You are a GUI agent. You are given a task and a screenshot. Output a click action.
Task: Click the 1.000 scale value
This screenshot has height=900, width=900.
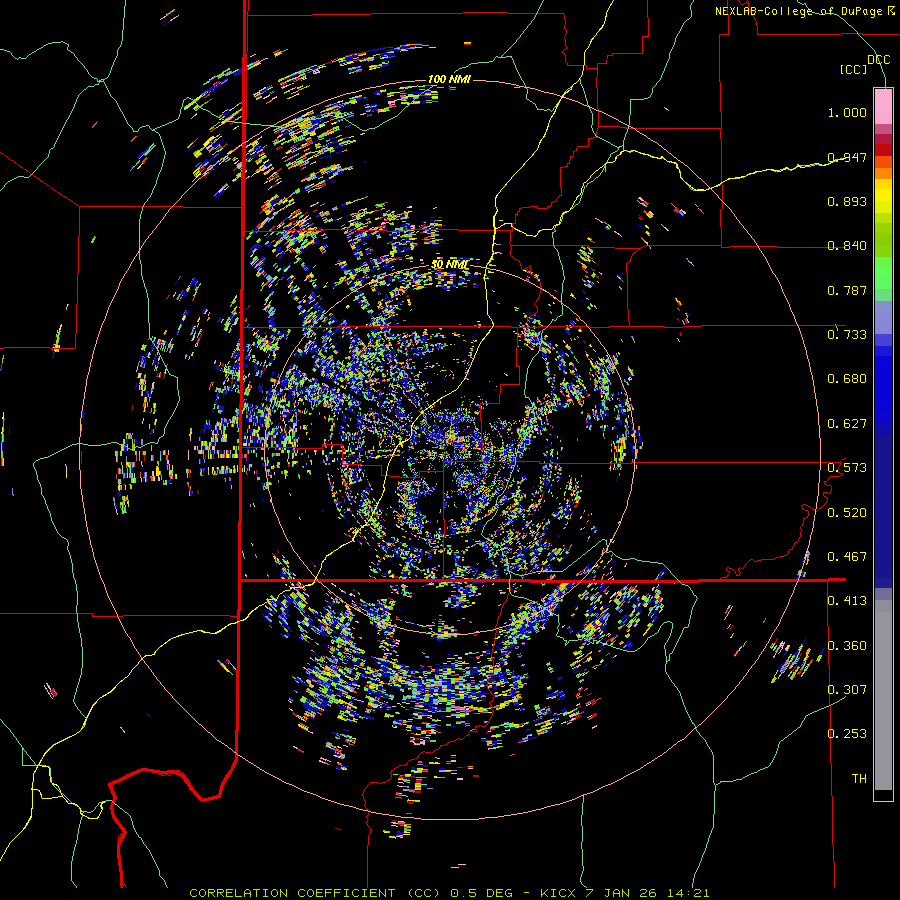click(x=847, y=112)
